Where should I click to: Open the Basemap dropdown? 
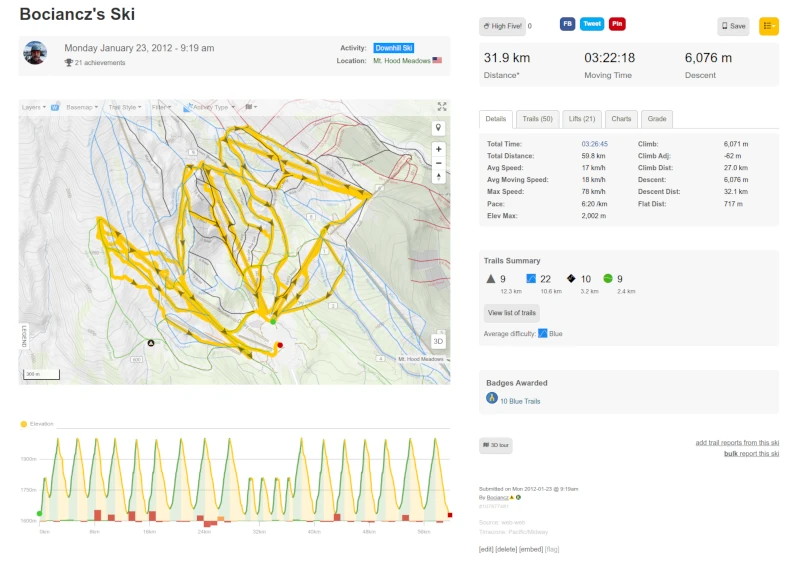[x=82, y=107]
